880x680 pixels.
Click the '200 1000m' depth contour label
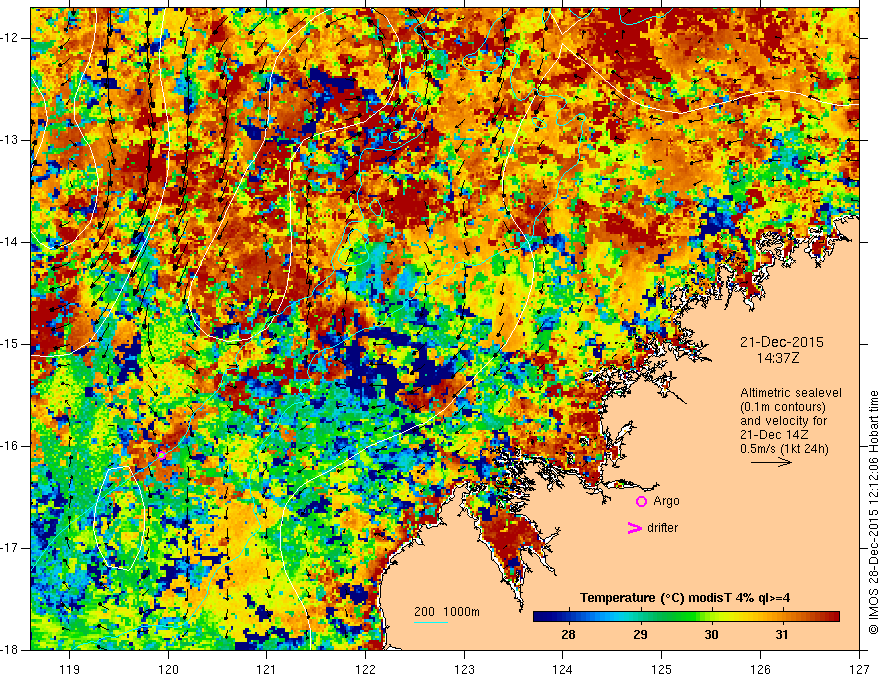coord(447,612)
